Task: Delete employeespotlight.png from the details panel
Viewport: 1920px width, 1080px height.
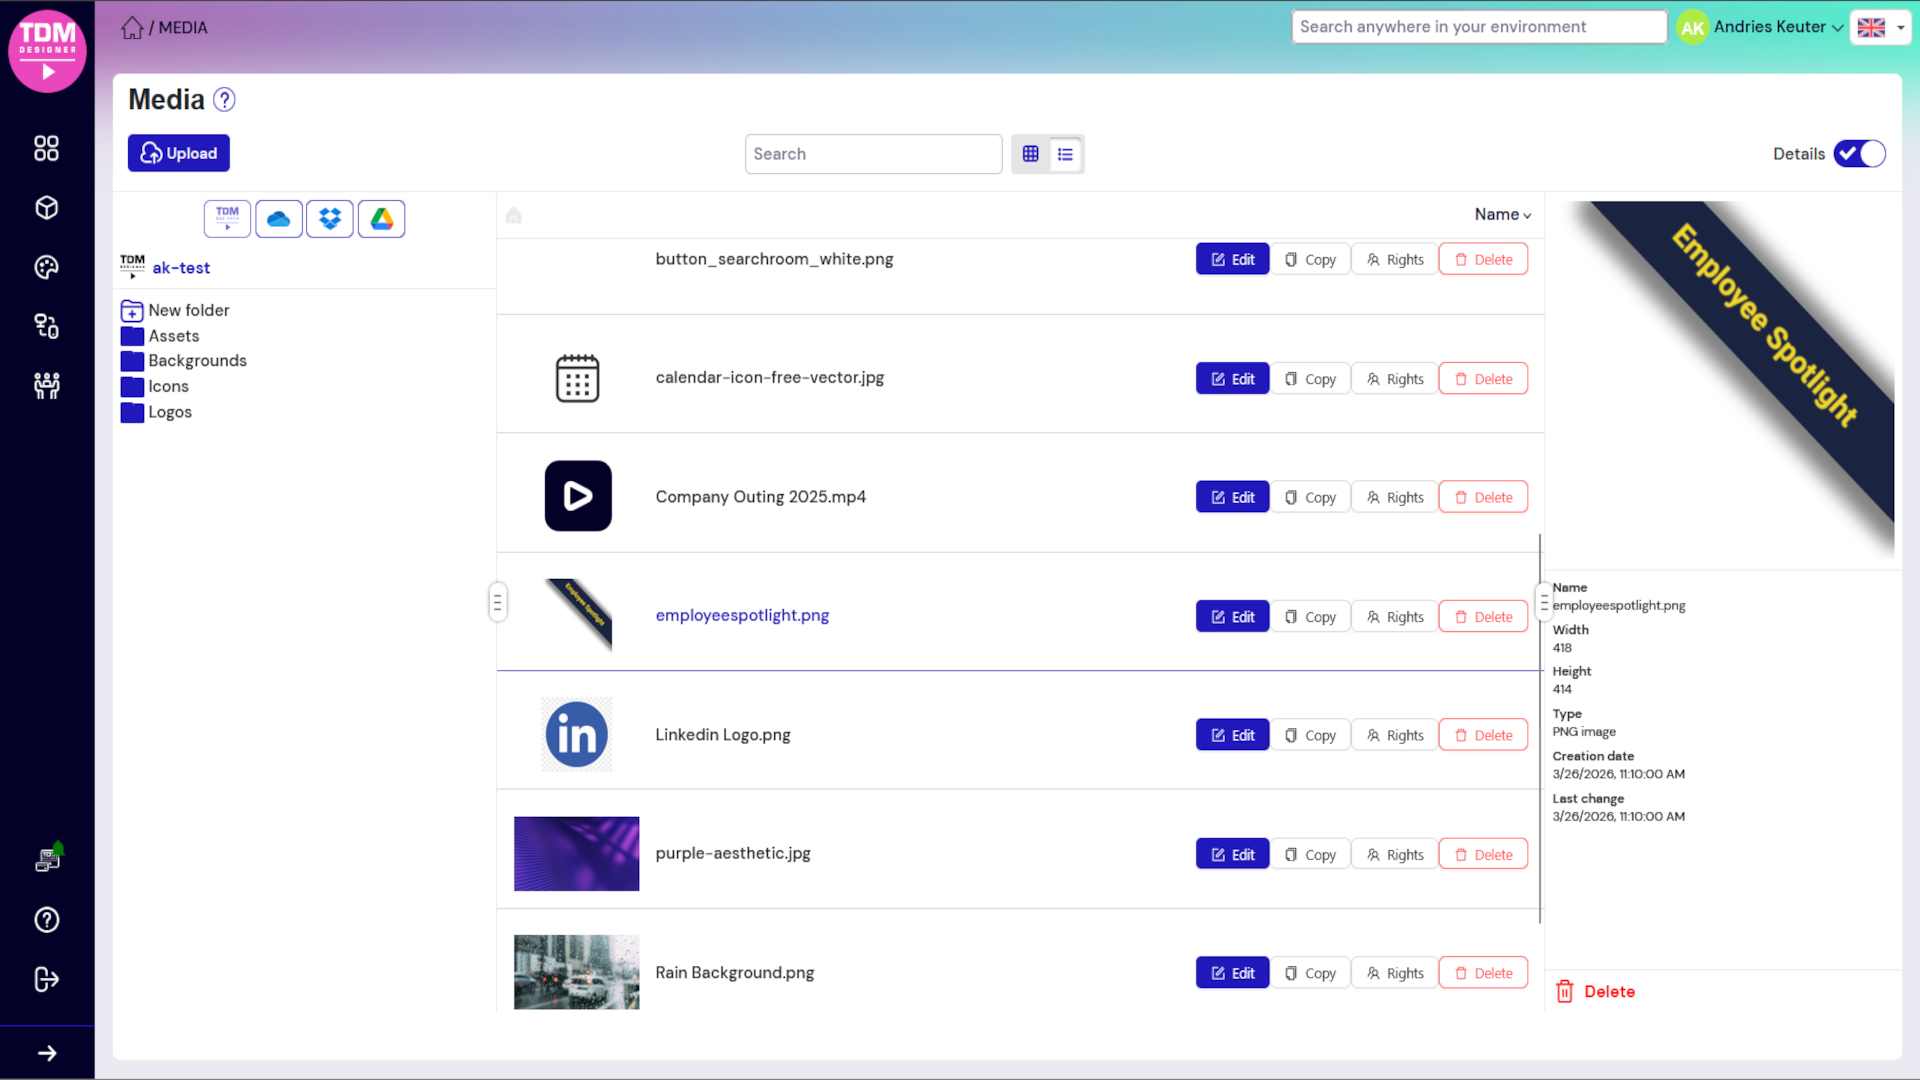Action: (1595, 991)
